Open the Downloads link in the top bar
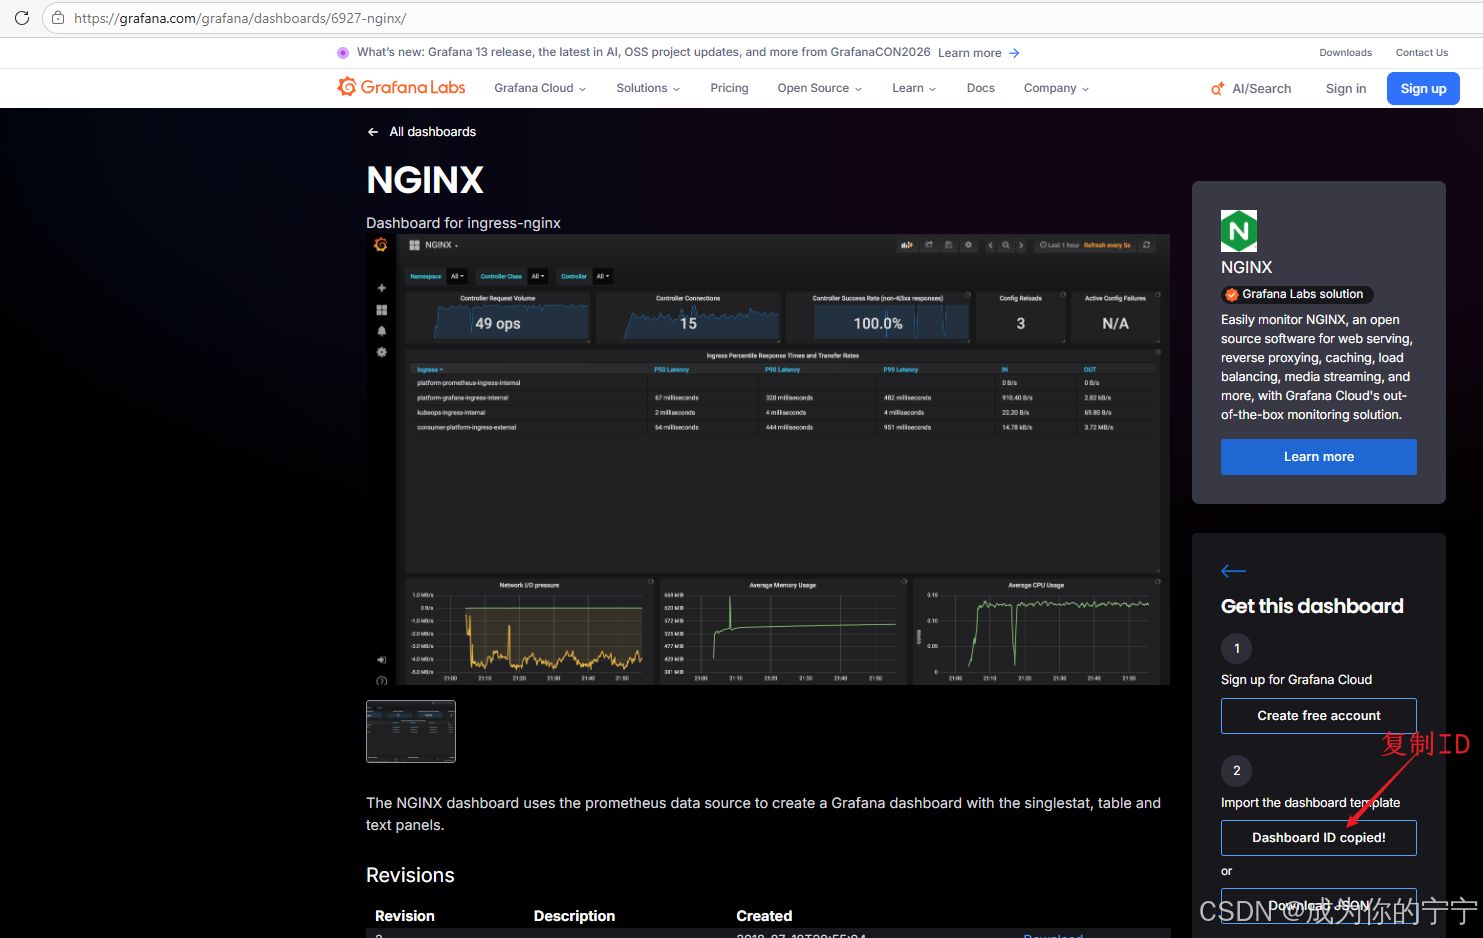Viewport: 1483px width, 938px height. coord(1345,52)
